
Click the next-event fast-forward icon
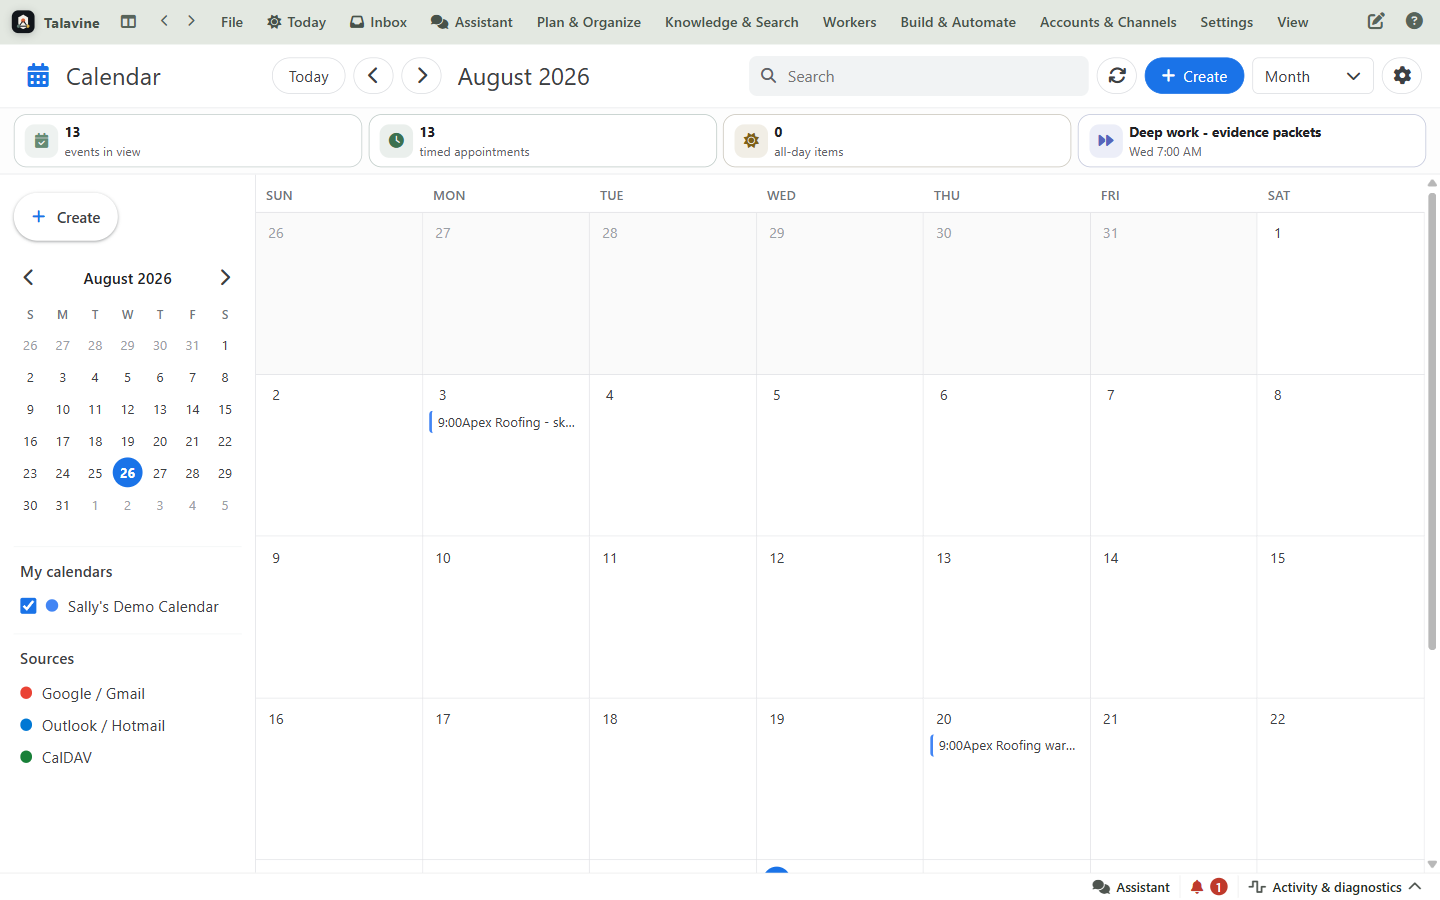[1105, 141]
